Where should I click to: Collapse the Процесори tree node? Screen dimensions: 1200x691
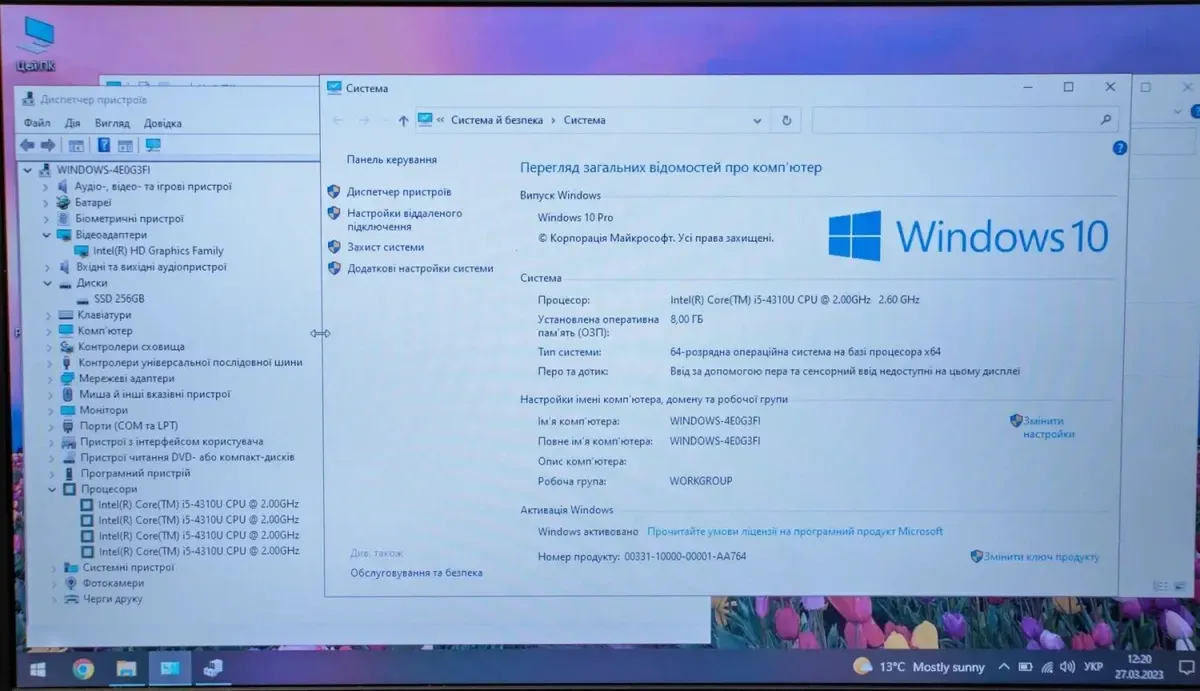(53, 489)
